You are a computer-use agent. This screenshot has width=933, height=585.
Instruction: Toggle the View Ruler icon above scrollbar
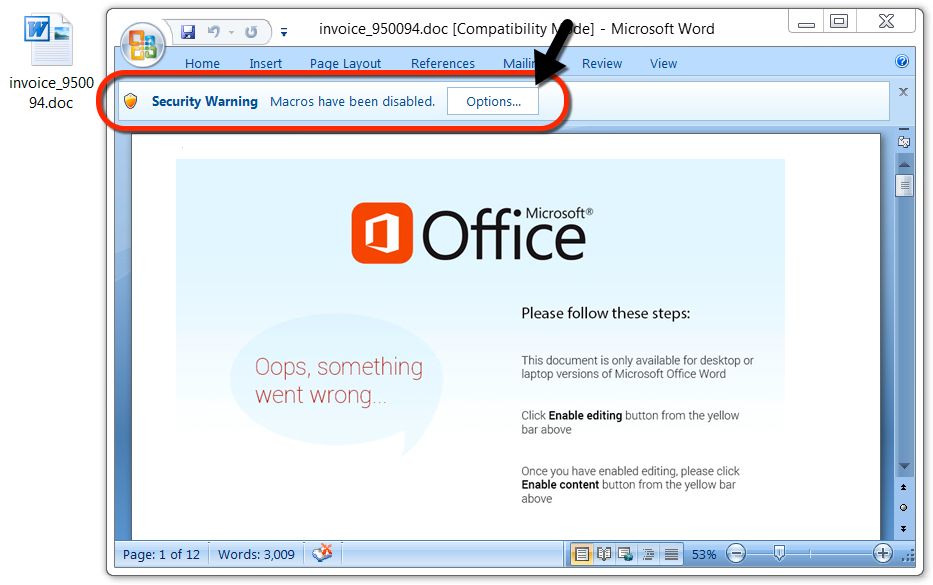pos(904,142)
